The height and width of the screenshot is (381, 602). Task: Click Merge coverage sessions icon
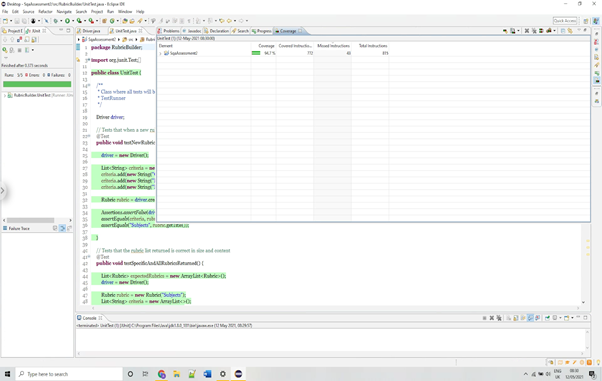541,31
